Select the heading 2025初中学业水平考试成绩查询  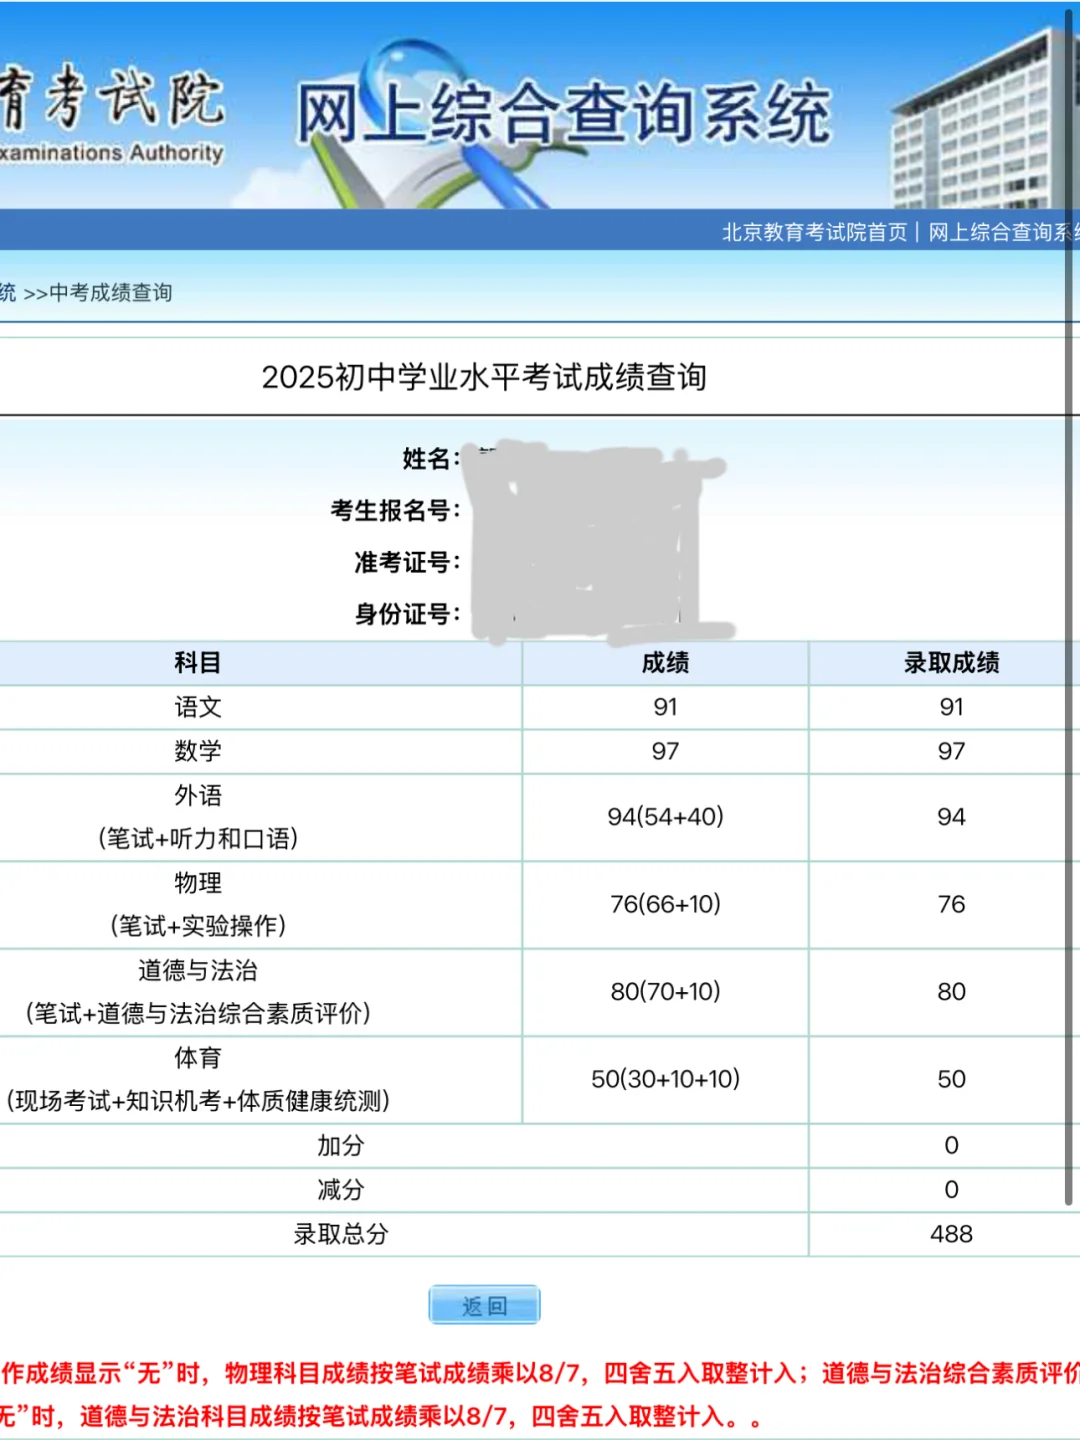pyautogui.click(x=484, y=377)
